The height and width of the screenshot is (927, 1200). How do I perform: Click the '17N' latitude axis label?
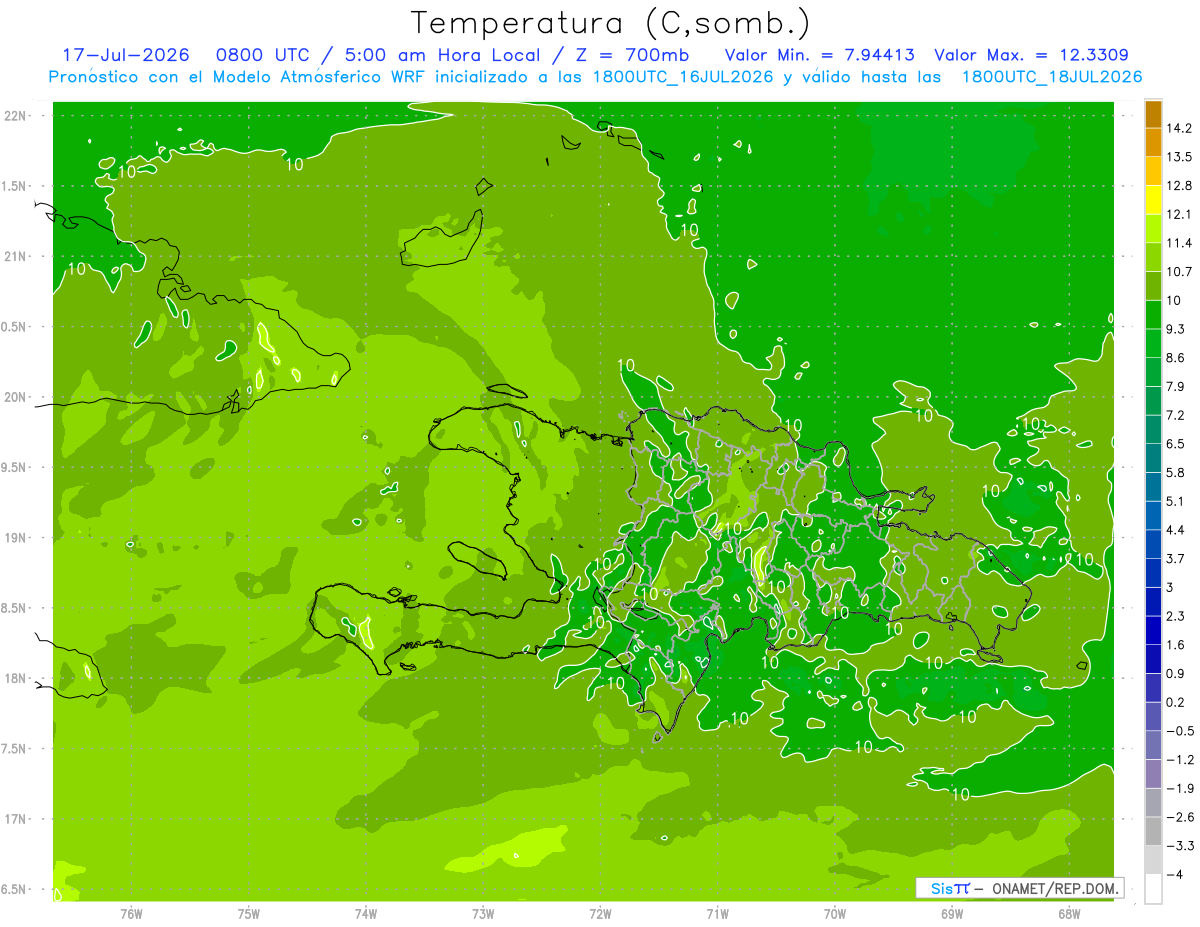tap(15, 819)
